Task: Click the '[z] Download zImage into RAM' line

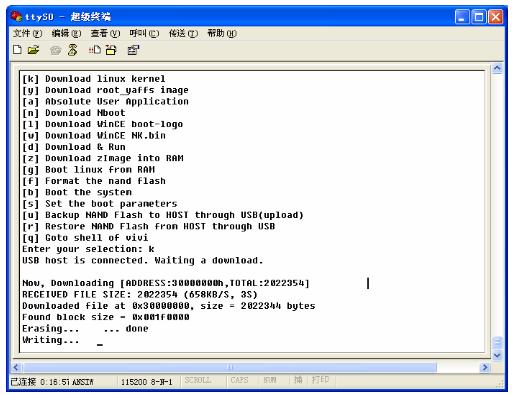Action: pyautogui.click(x=103, y=158)
